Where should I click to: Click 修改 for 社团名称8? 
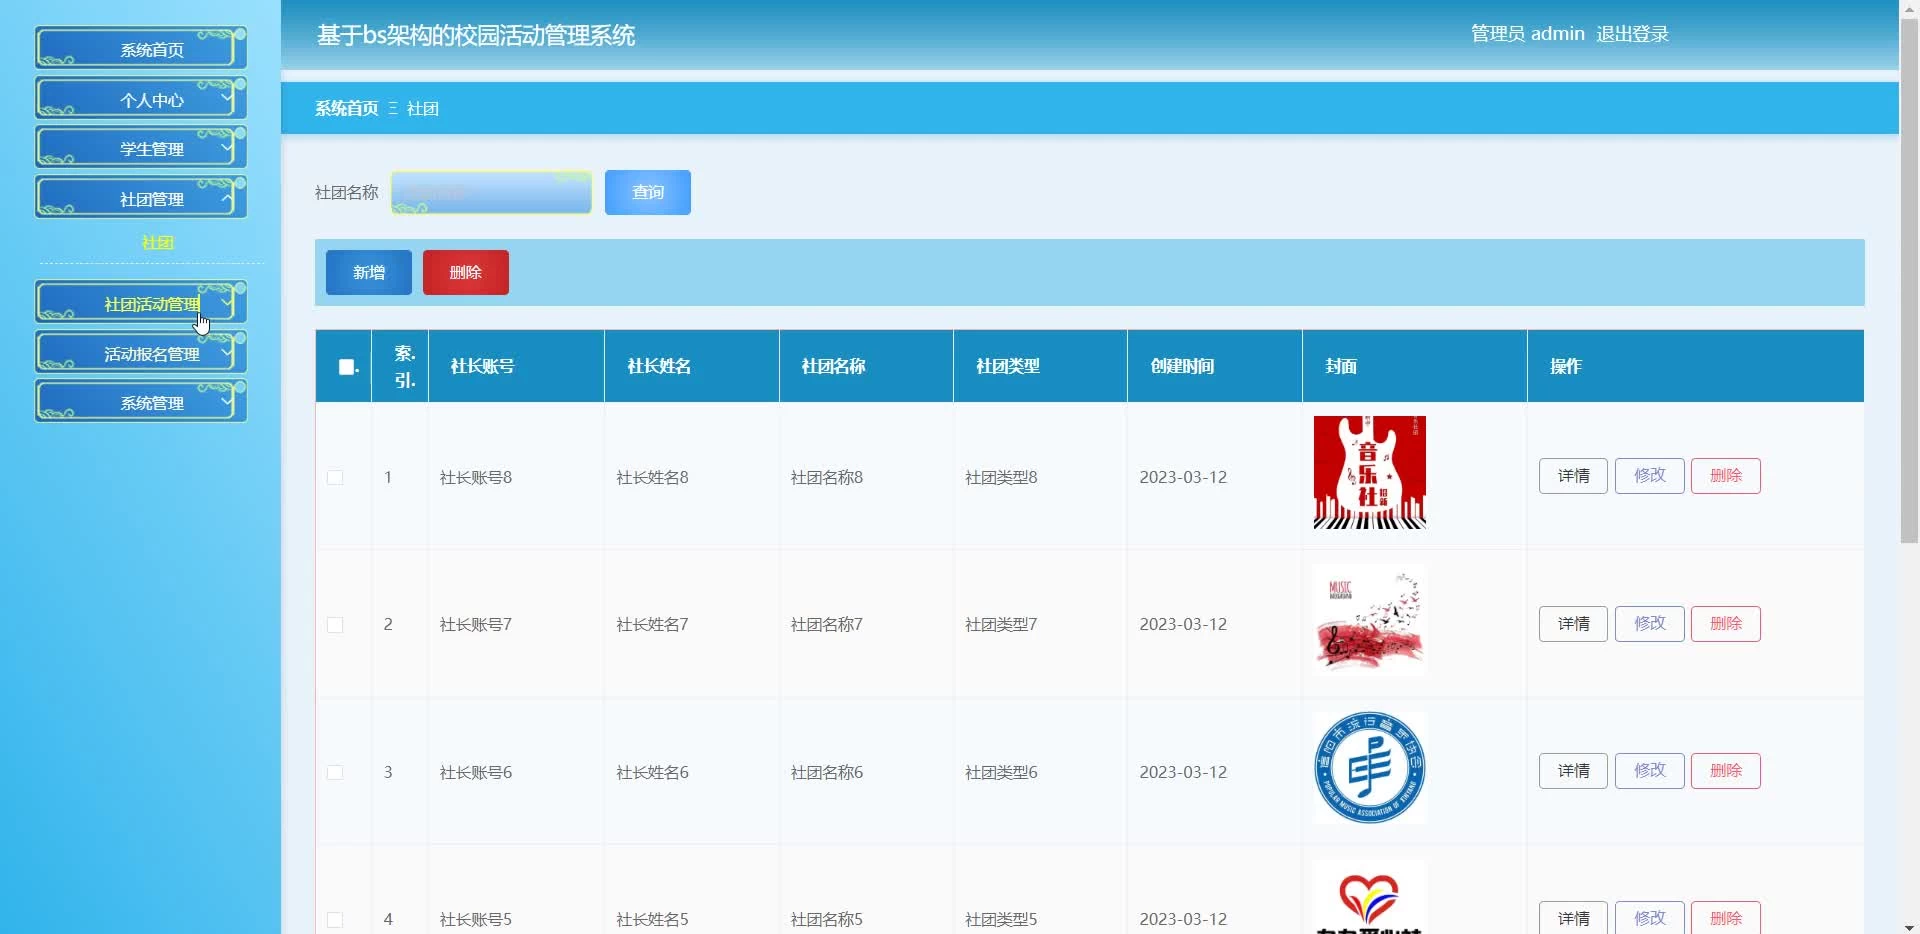pyautogui.click(x=1650, y=476)
